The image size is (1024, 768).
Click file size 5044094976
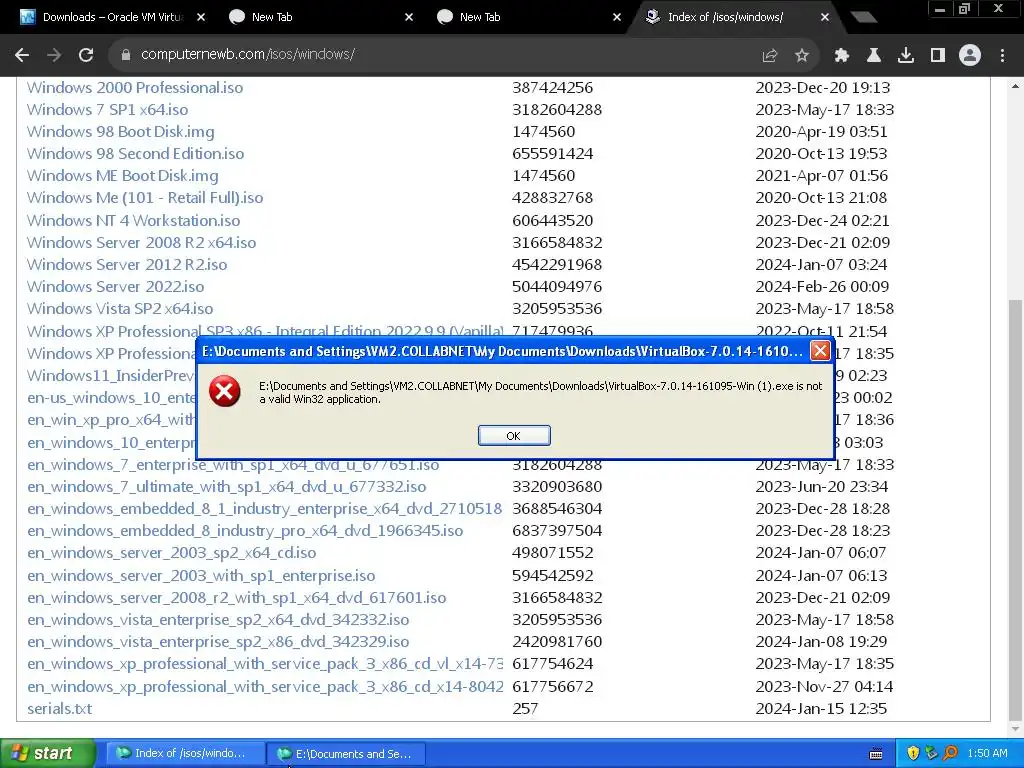pyautogui.click(x=557, y=287)
